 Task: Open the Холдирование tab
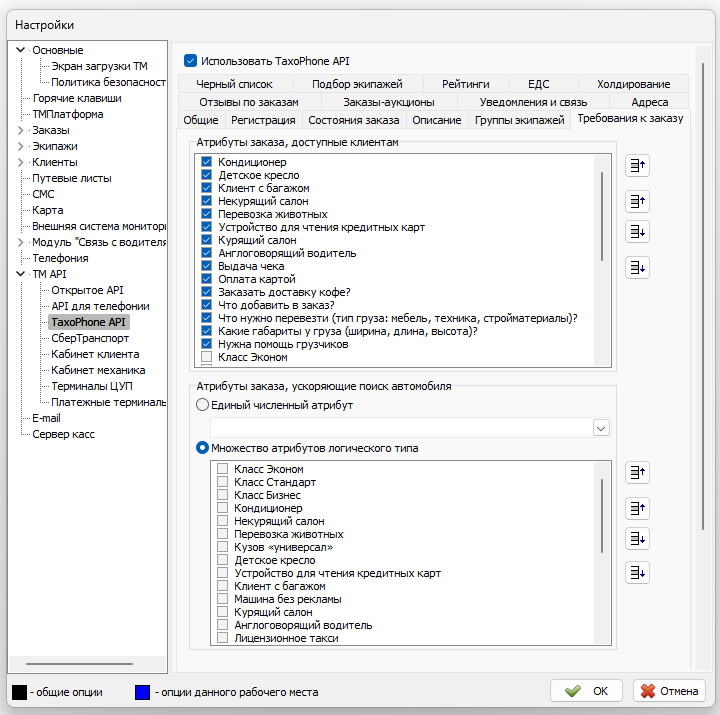[x=633, y=84]
